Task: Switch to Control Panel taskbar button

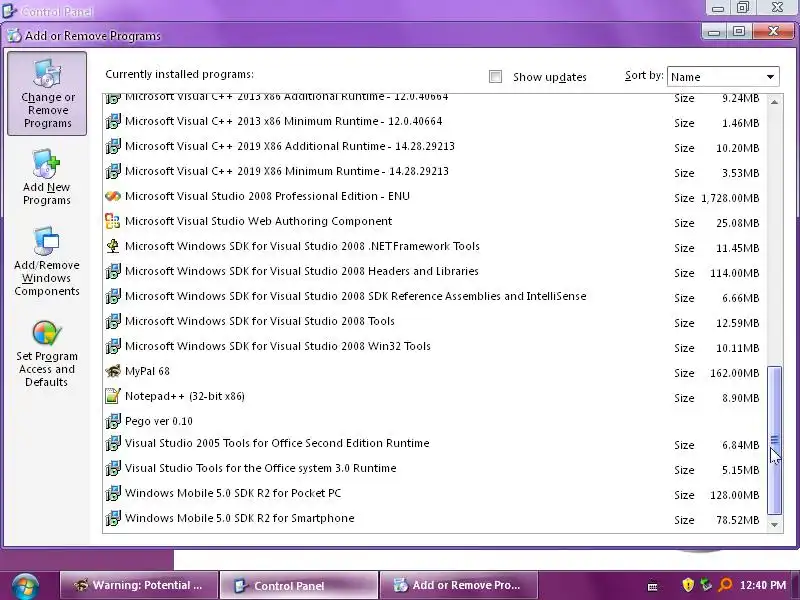Action: click(299, 585)
